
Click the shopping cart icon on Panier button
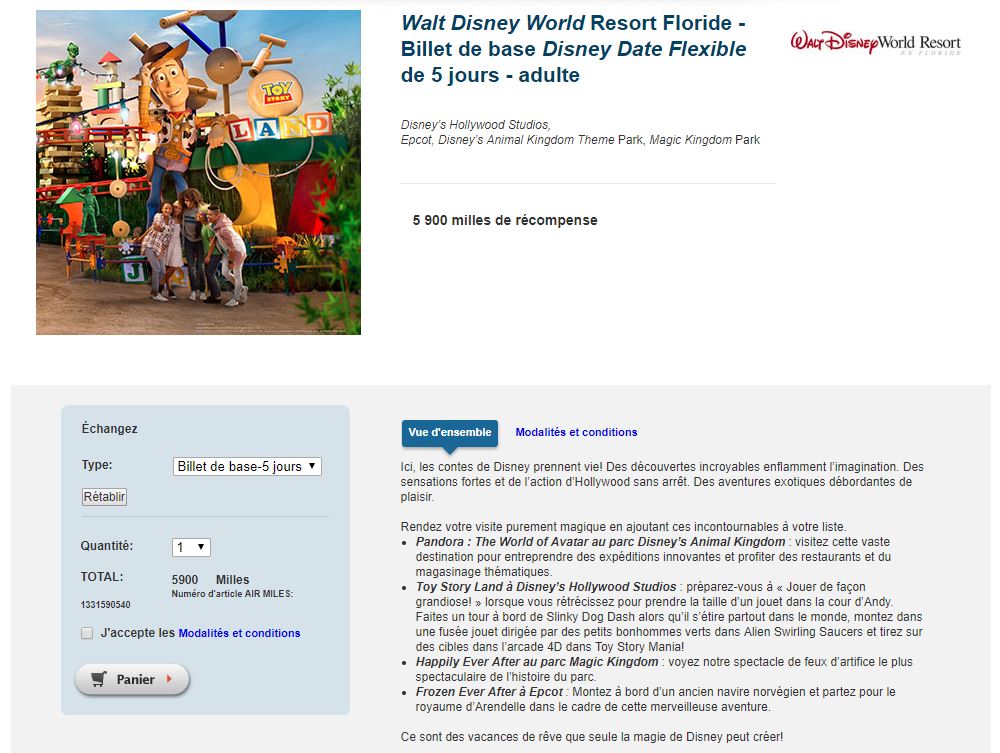[98, 680]
